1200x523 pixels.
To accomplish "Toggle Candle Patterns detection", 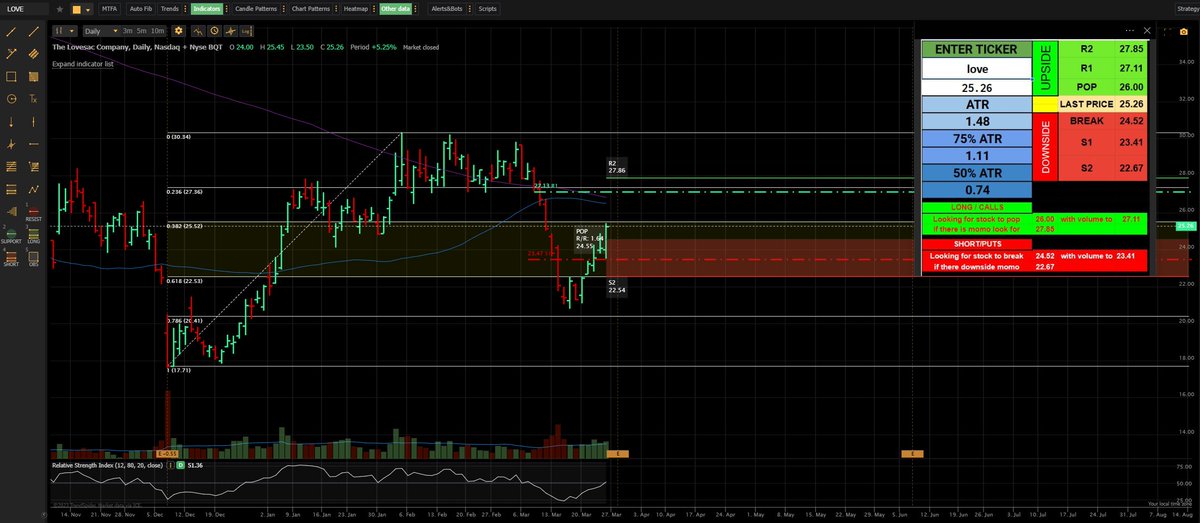I will pos(256,9).
